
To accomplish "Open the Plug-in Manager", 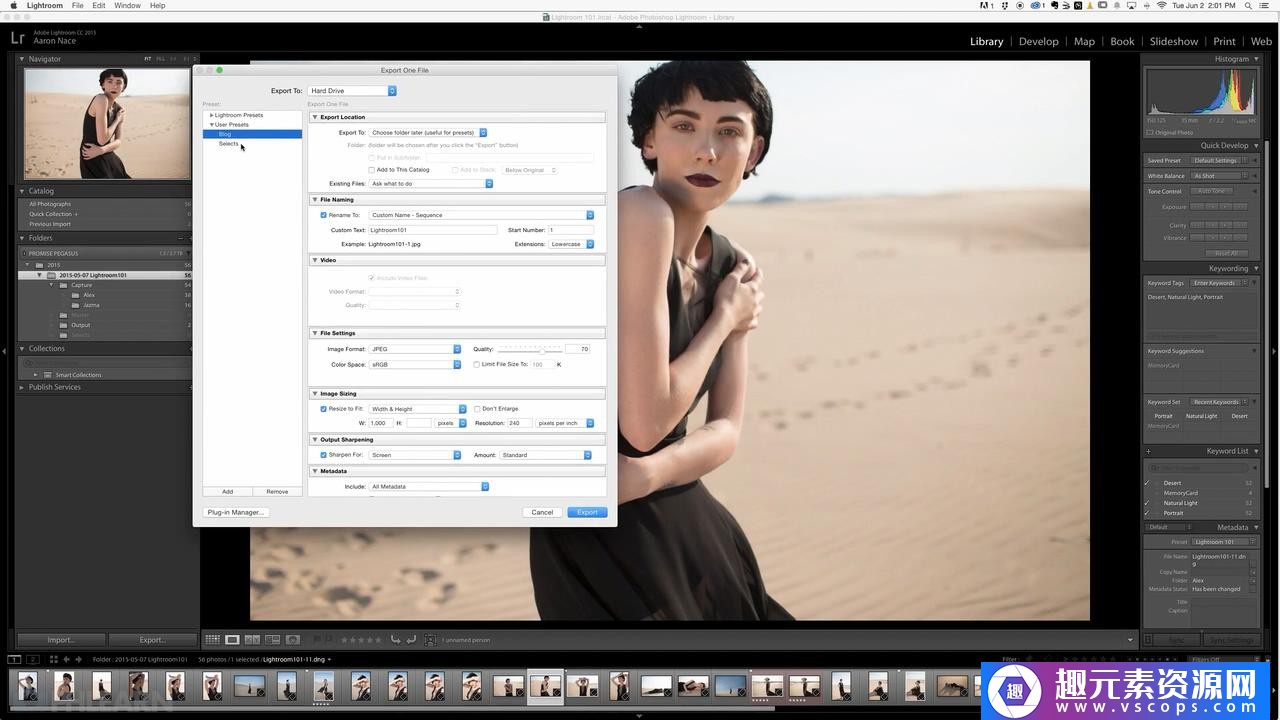I will pos(235,512).
